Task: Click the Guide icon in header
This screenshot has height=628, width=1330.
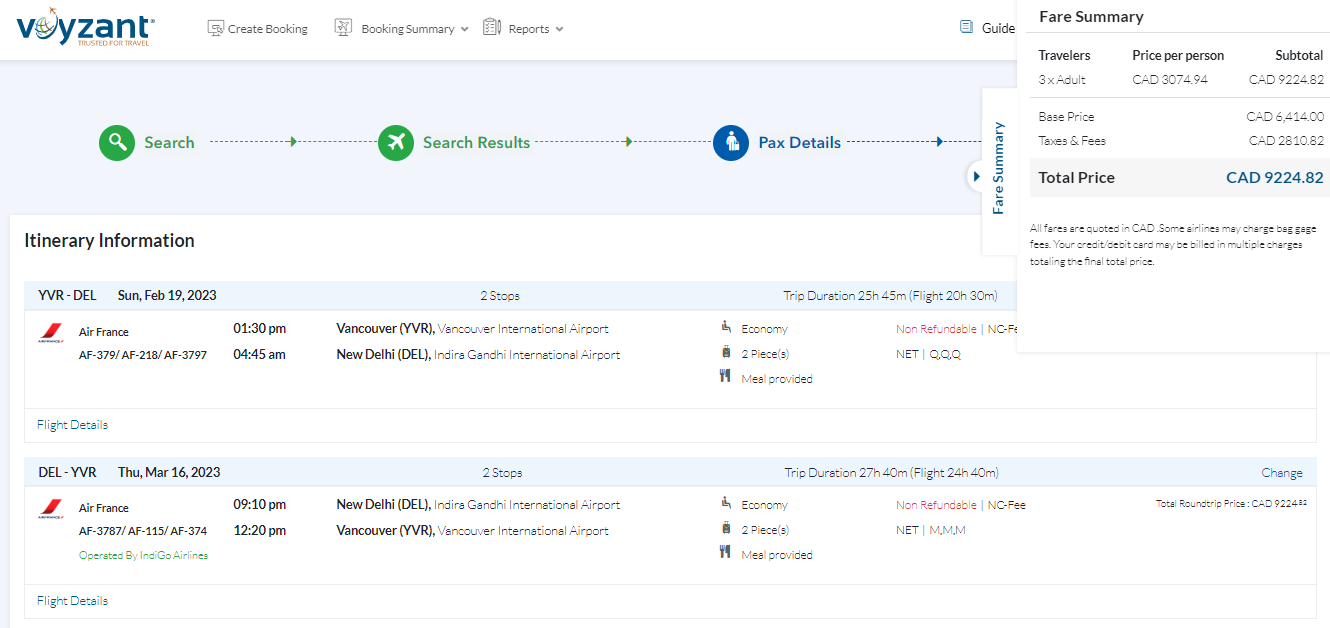Action: tap(966, 28)
